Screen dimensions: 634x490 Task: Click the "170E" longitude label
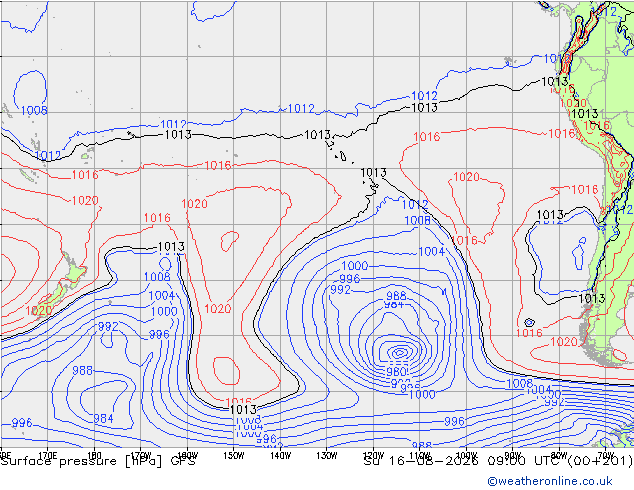click(48, 456)
